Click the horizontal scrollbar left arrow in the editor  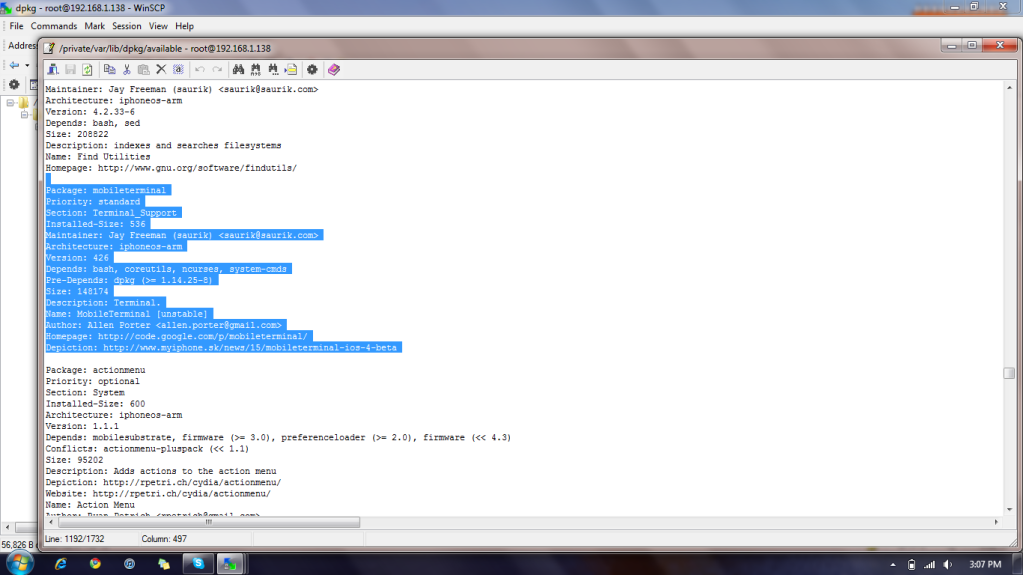tap(51, 522)
